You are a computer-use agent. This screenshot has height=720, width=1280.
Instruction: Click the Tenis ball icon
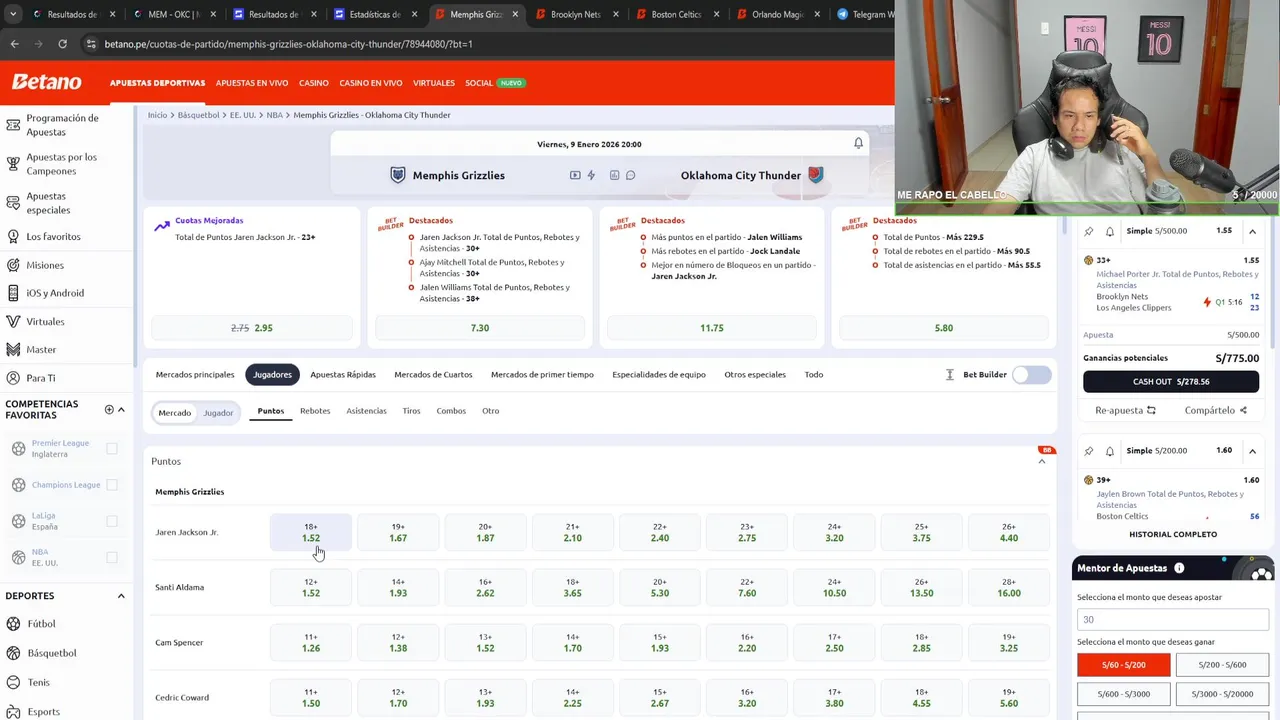(14, 682)
